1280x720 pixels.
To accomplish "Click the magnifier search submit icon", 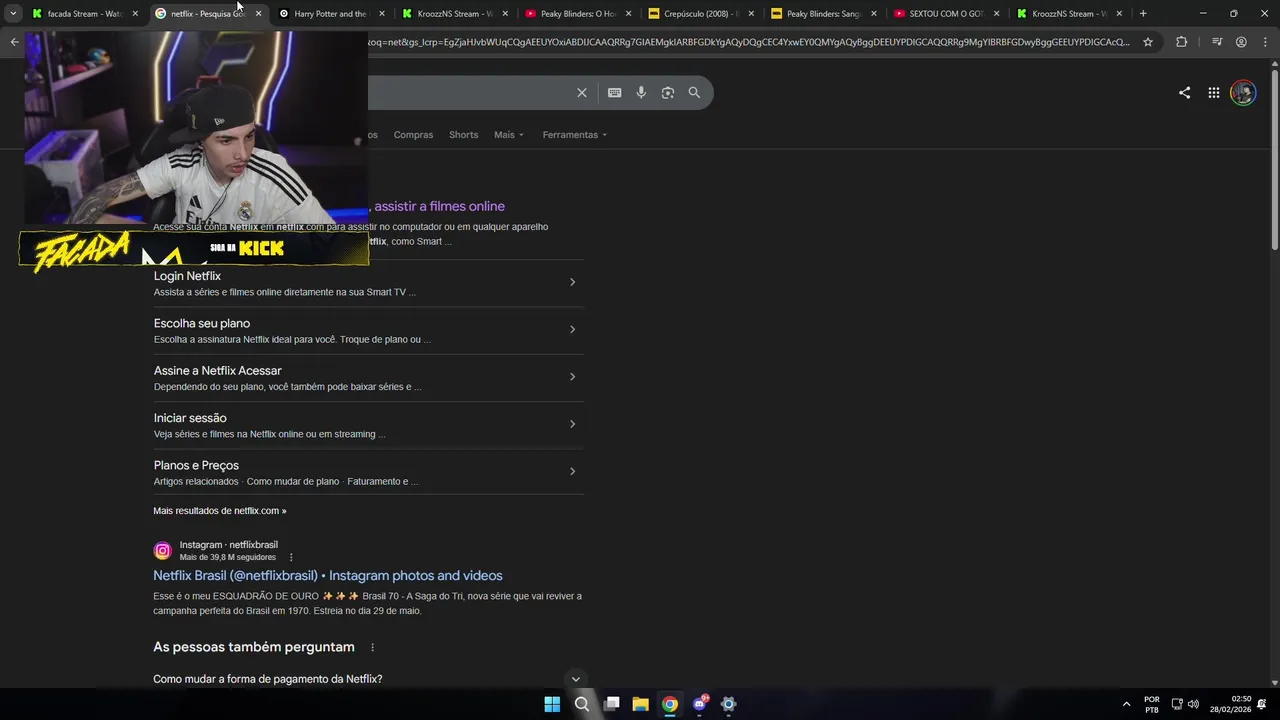I will 694,93.
